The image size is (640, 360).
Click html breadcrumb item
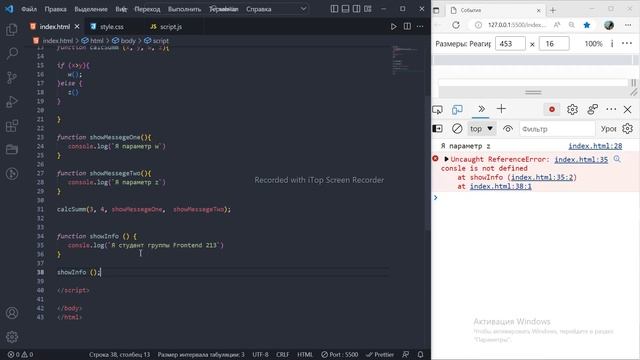(93, 41)
